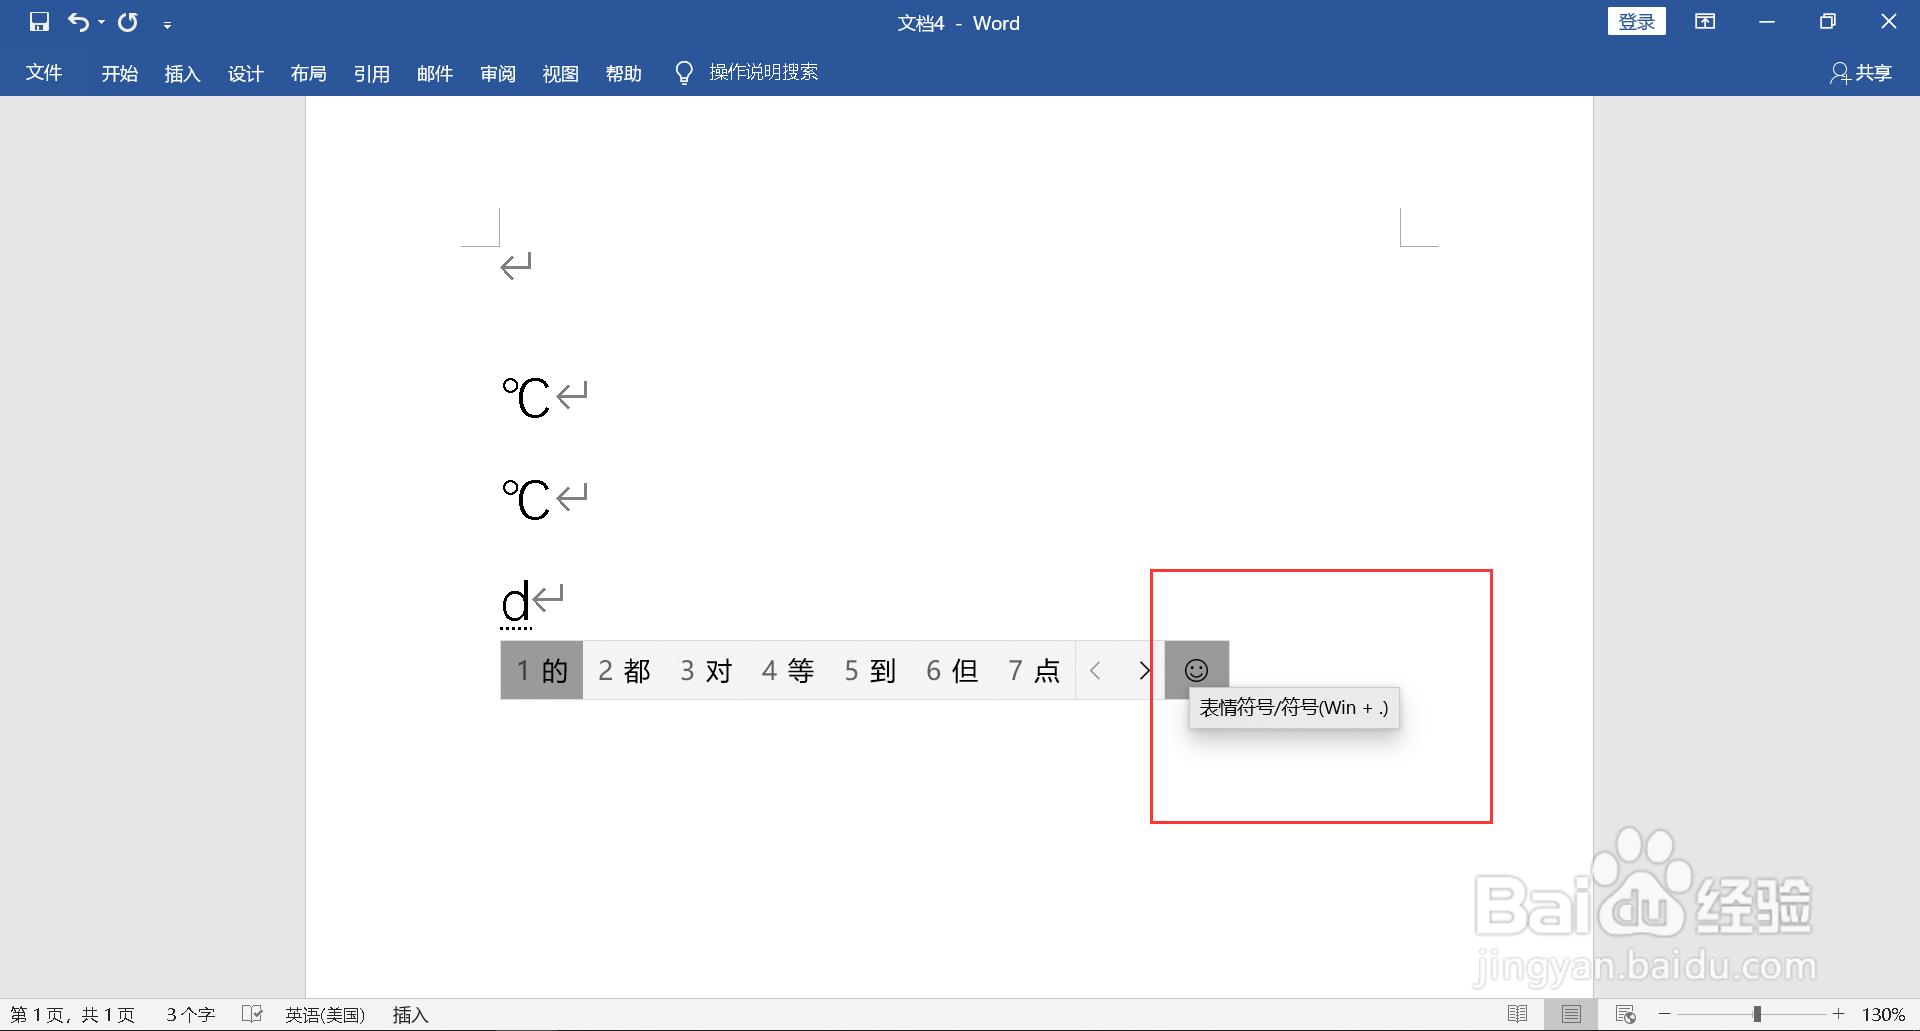The width and height of the screenshot is (1920, 1031).
Task: Switch to the 审阅 tab
Action: click(x=497, y=73)
